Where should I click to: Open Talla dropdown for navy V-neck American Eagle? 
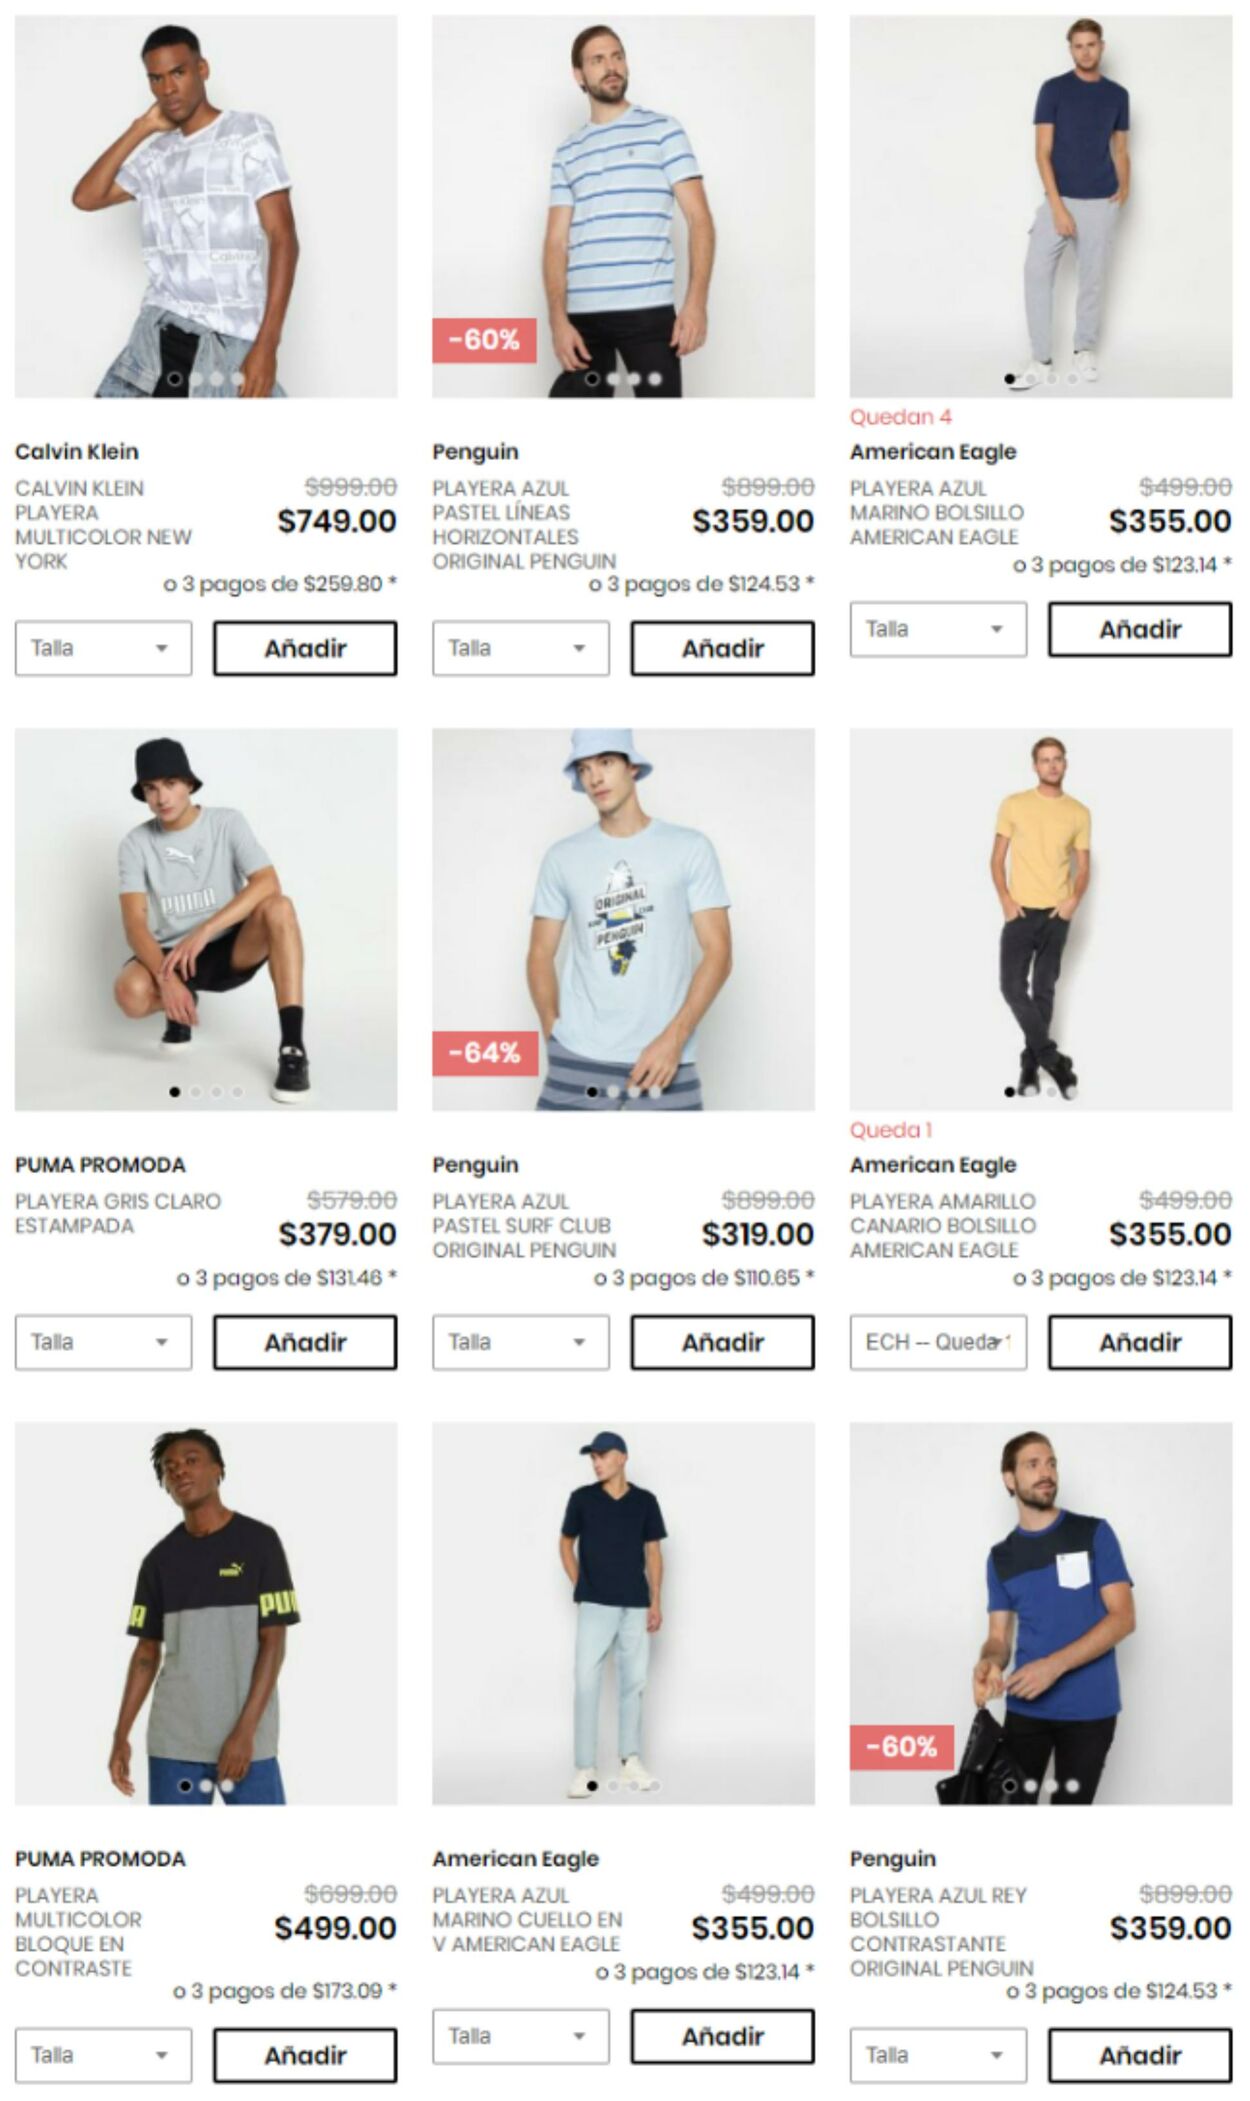point(520,2036)
